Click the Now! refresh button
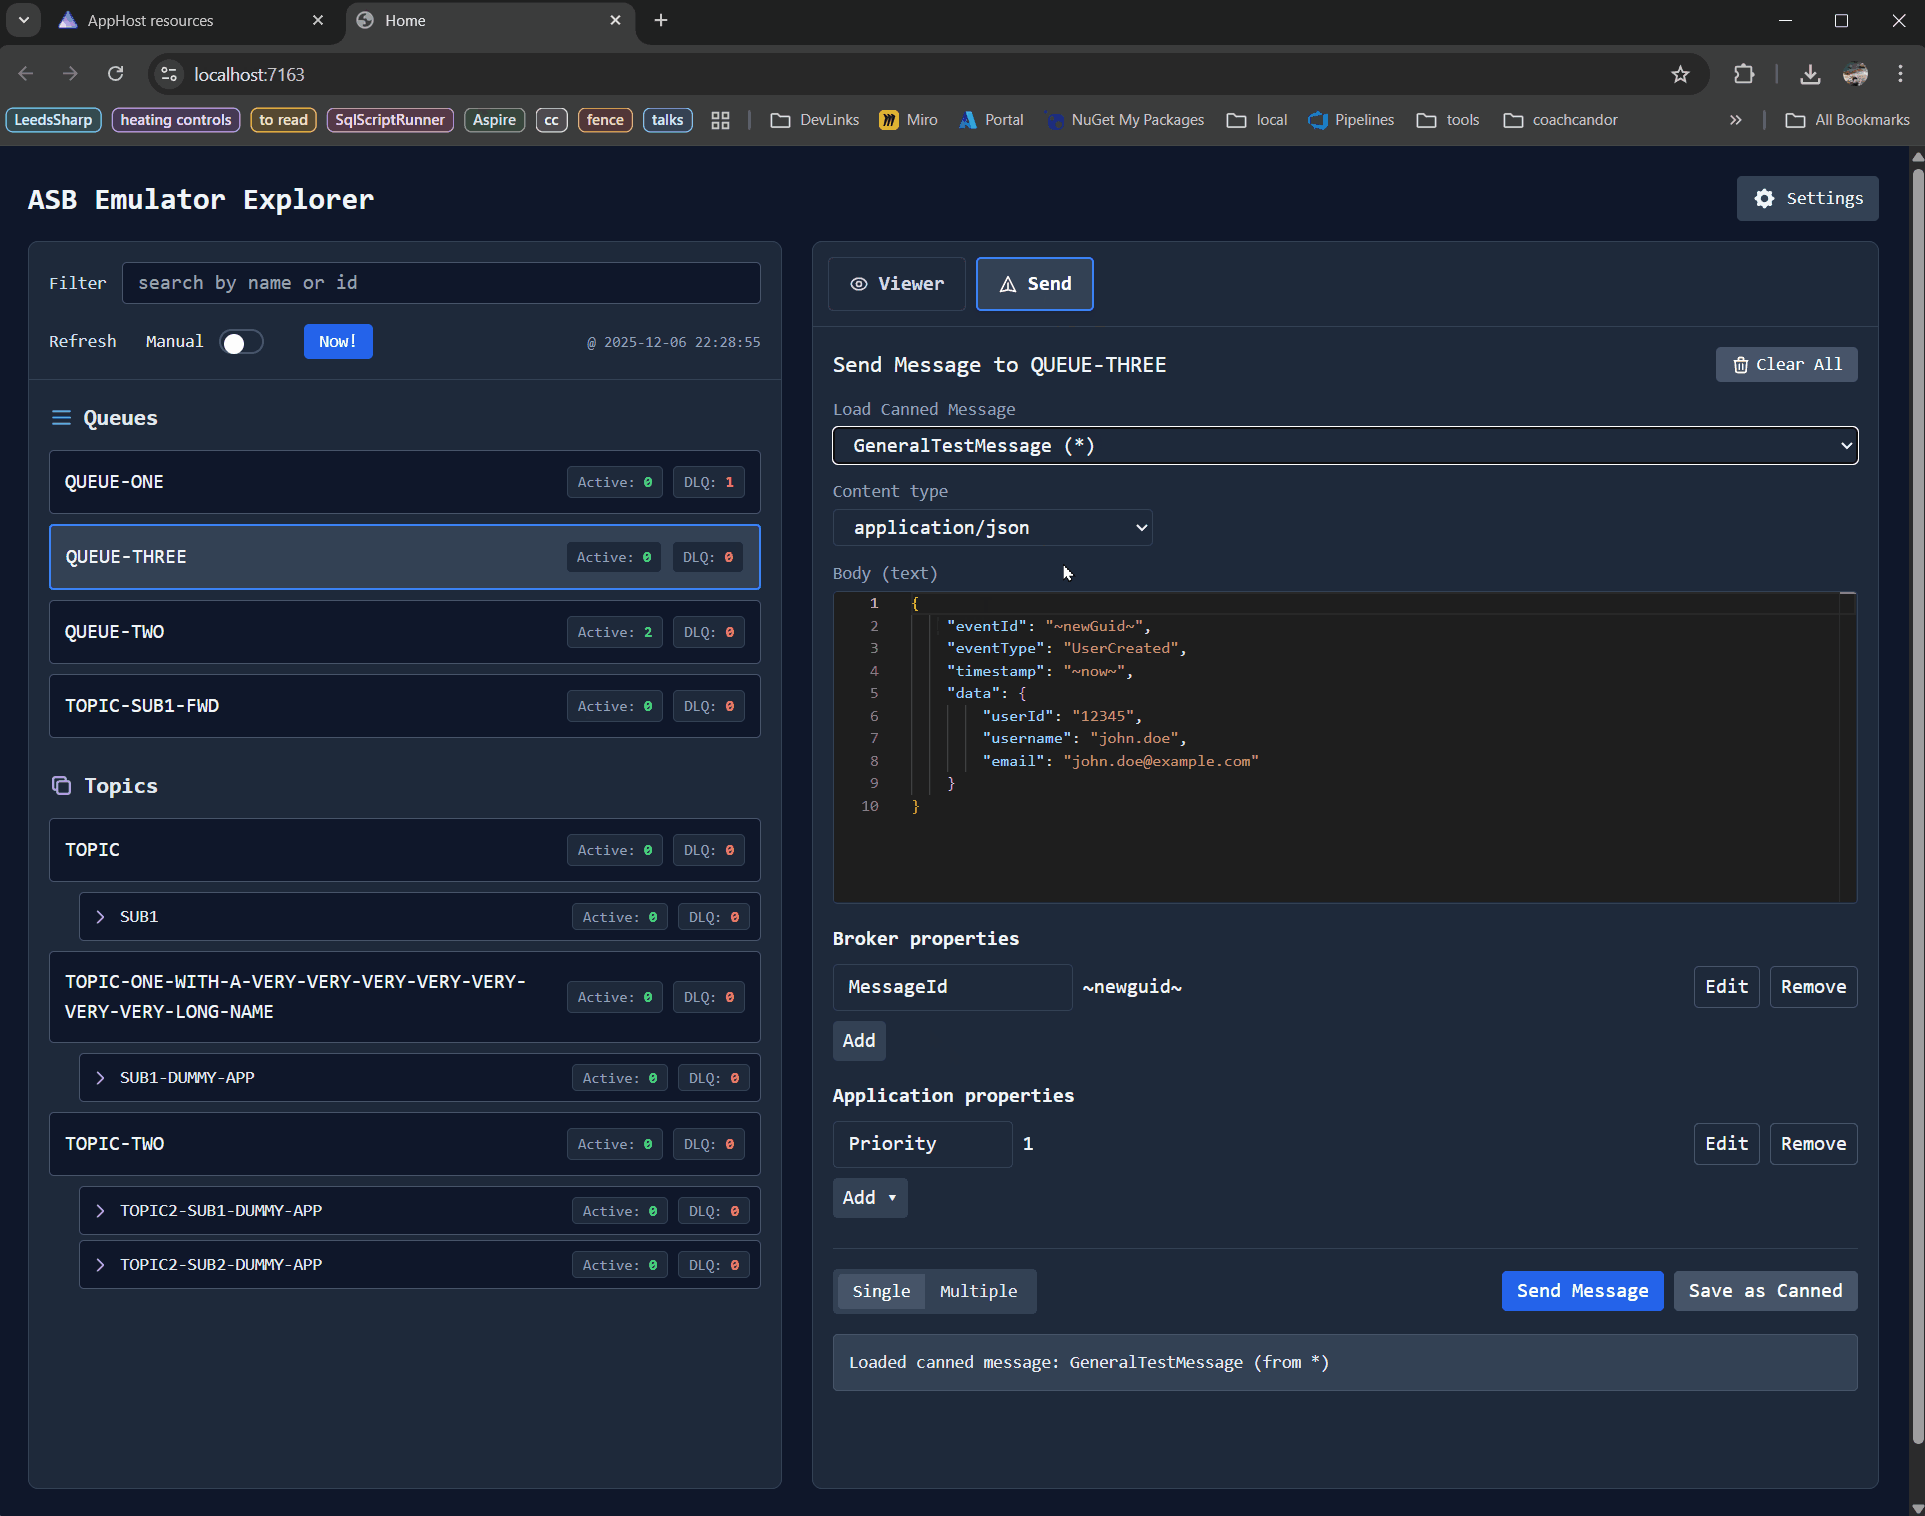Image resolution: width=1925 pixels, height=1516 pixels. [x=337, y=341]
